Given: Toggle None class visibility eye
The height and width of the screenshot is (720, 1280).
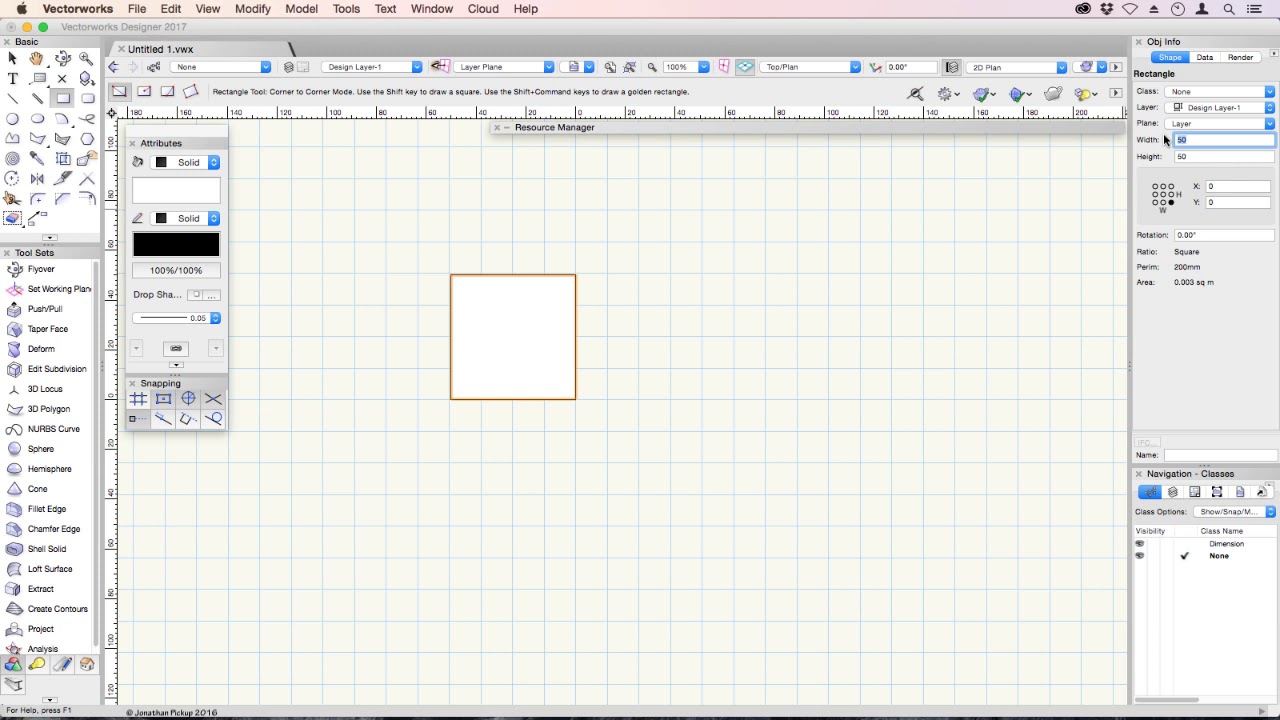Looking at the screenshot, I should 1139,556.
